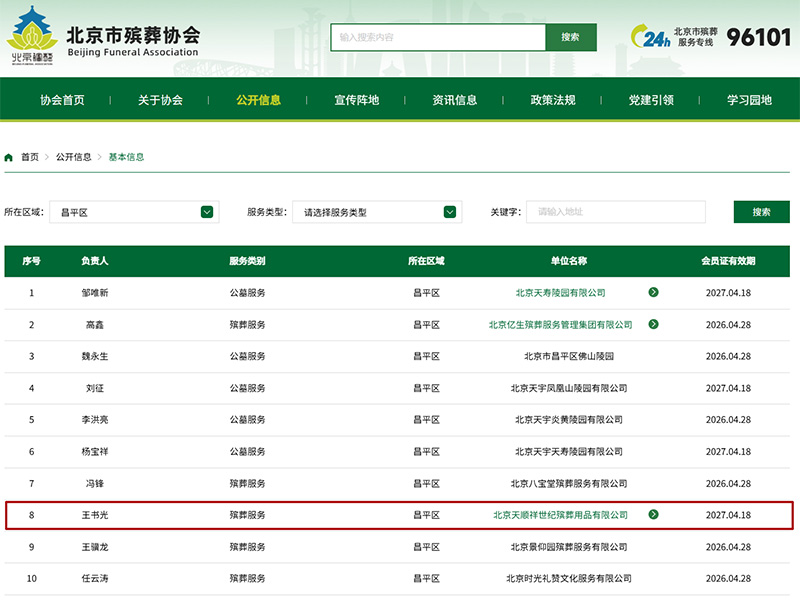Click the home icon in breadcrumb
The image size is (800, 600).
9,157
